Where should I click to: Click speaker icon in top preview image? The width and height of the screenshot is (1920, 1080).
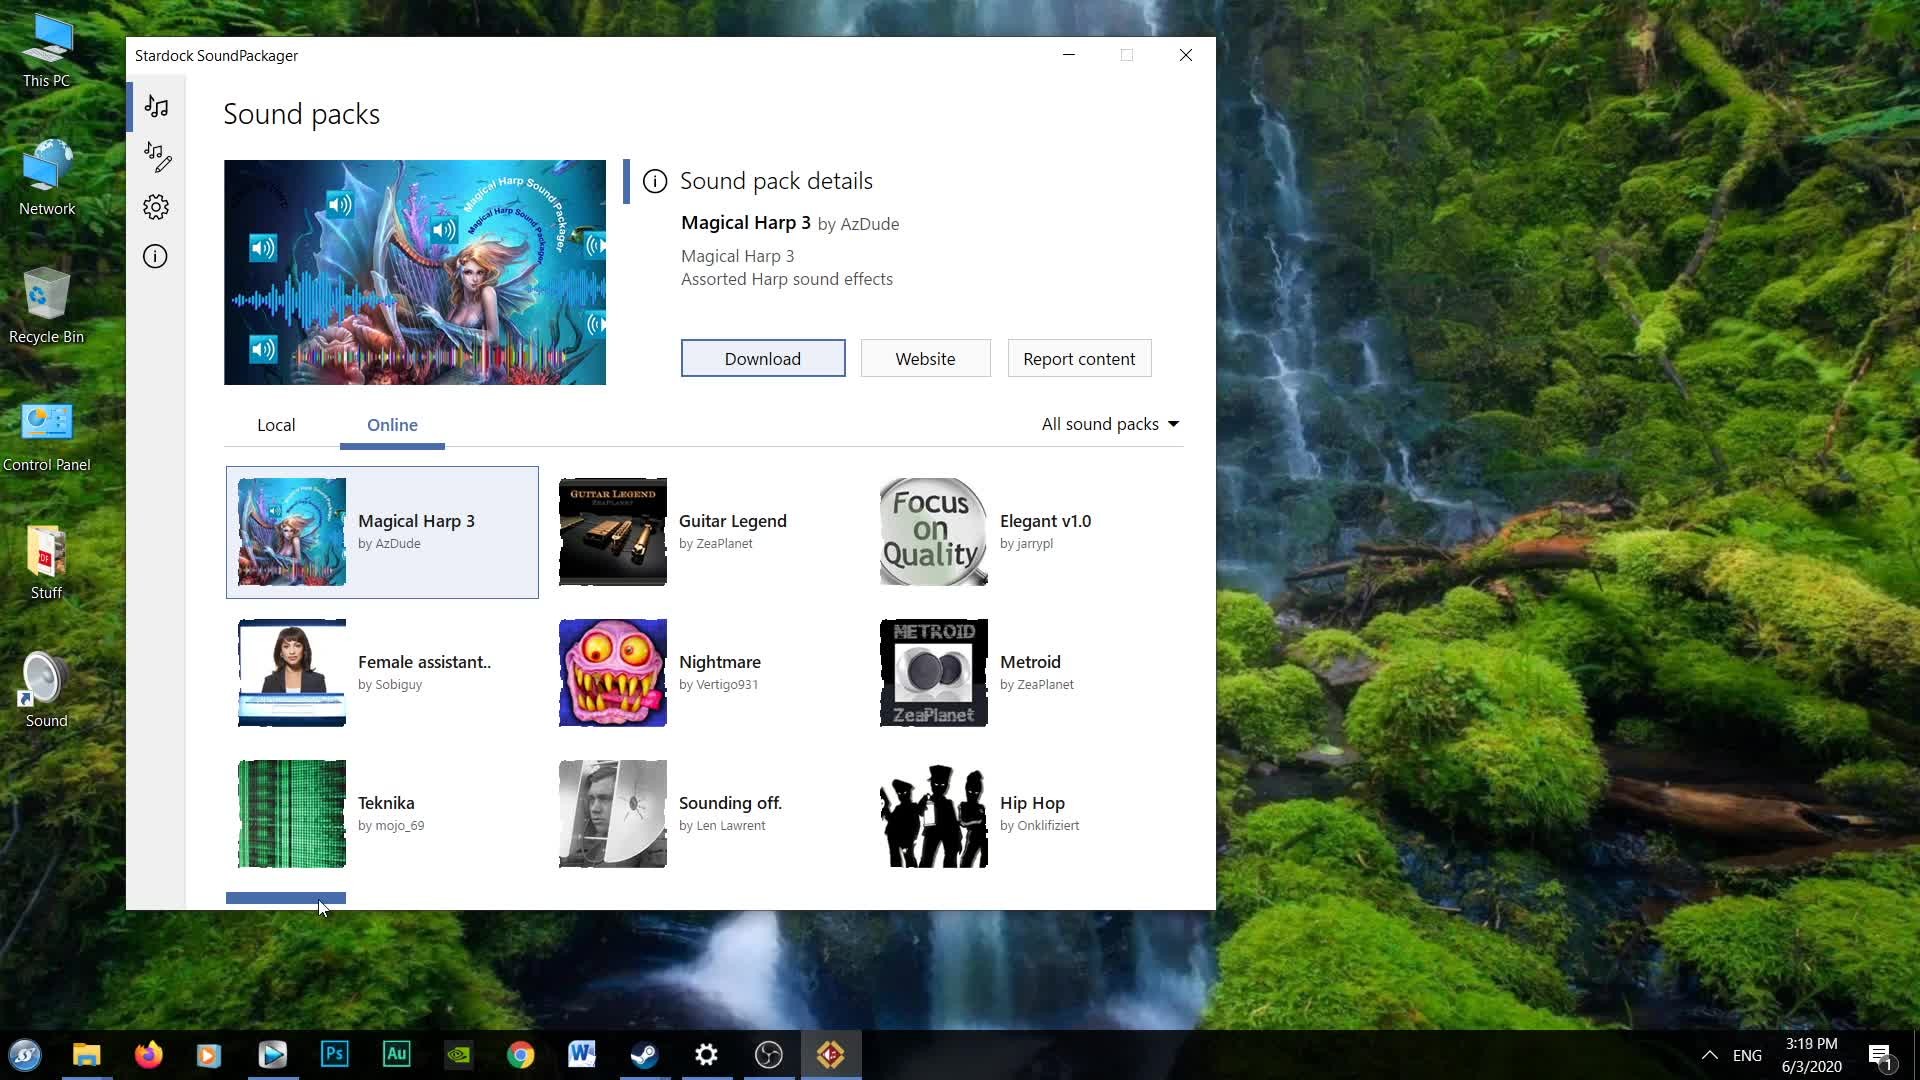click(340, 206)
